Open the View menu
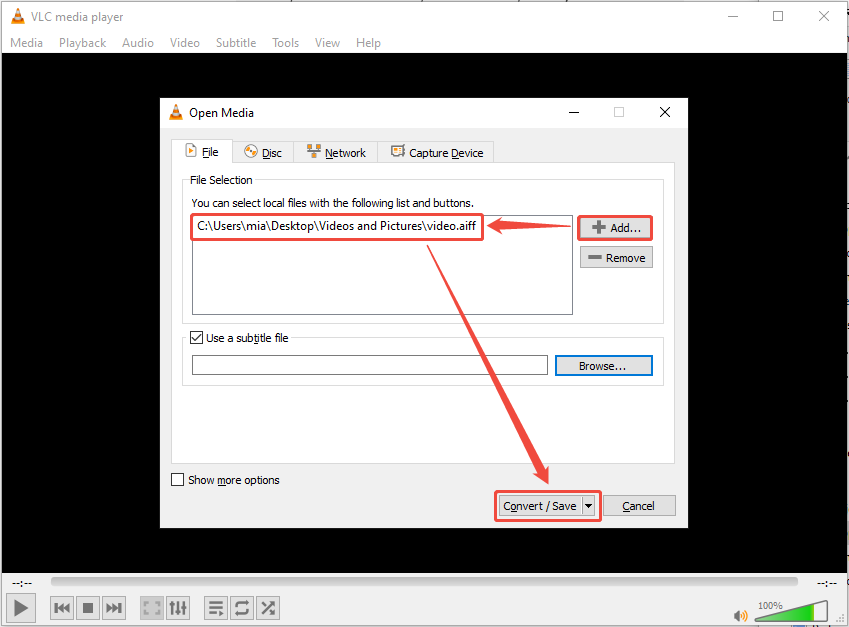This screenshot has height=627, width=849. tap(327, 43)
